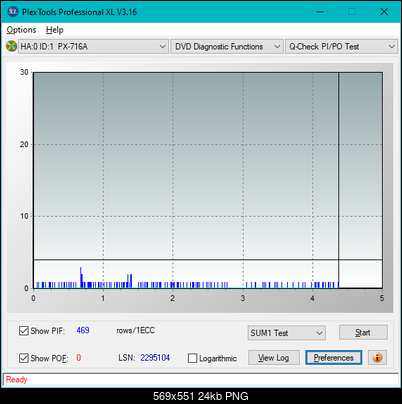
Task: Click the PI/PO error graph area
Action: point(208,180)
